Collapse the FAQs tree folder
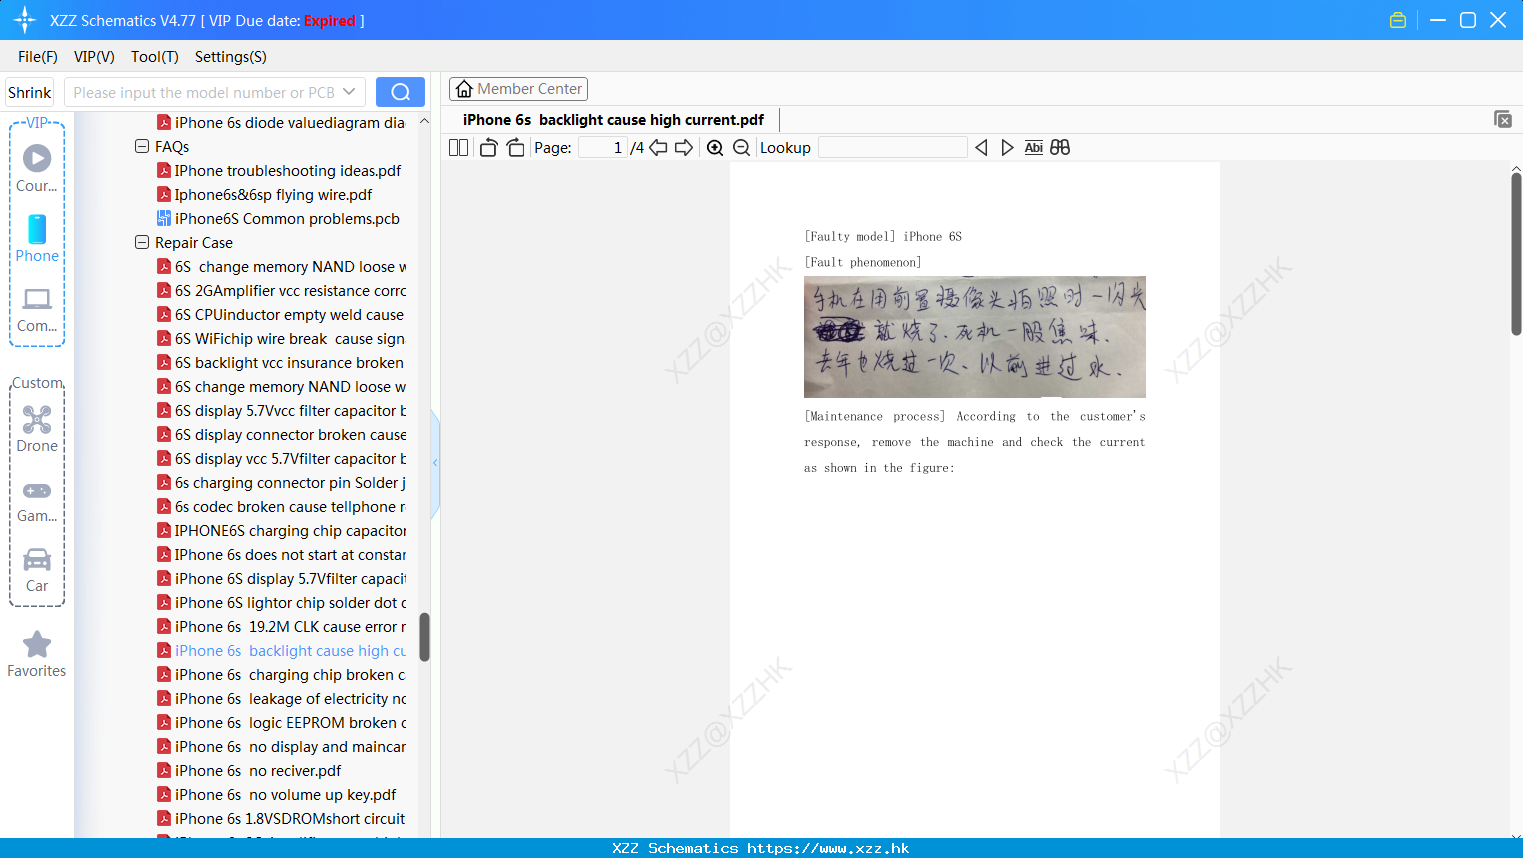1523x858 pixels. tap(142, 146)
